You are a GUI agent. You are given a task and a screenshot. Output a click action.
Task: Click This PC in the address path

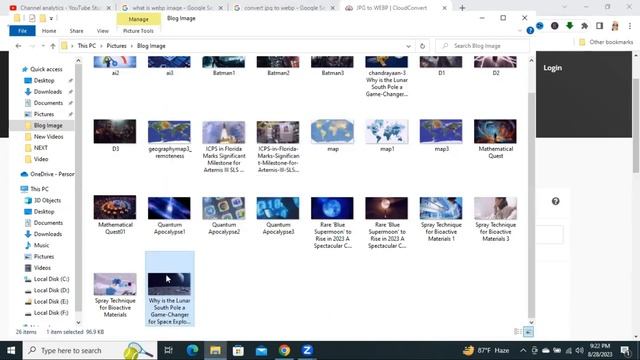tap(87, 46)
